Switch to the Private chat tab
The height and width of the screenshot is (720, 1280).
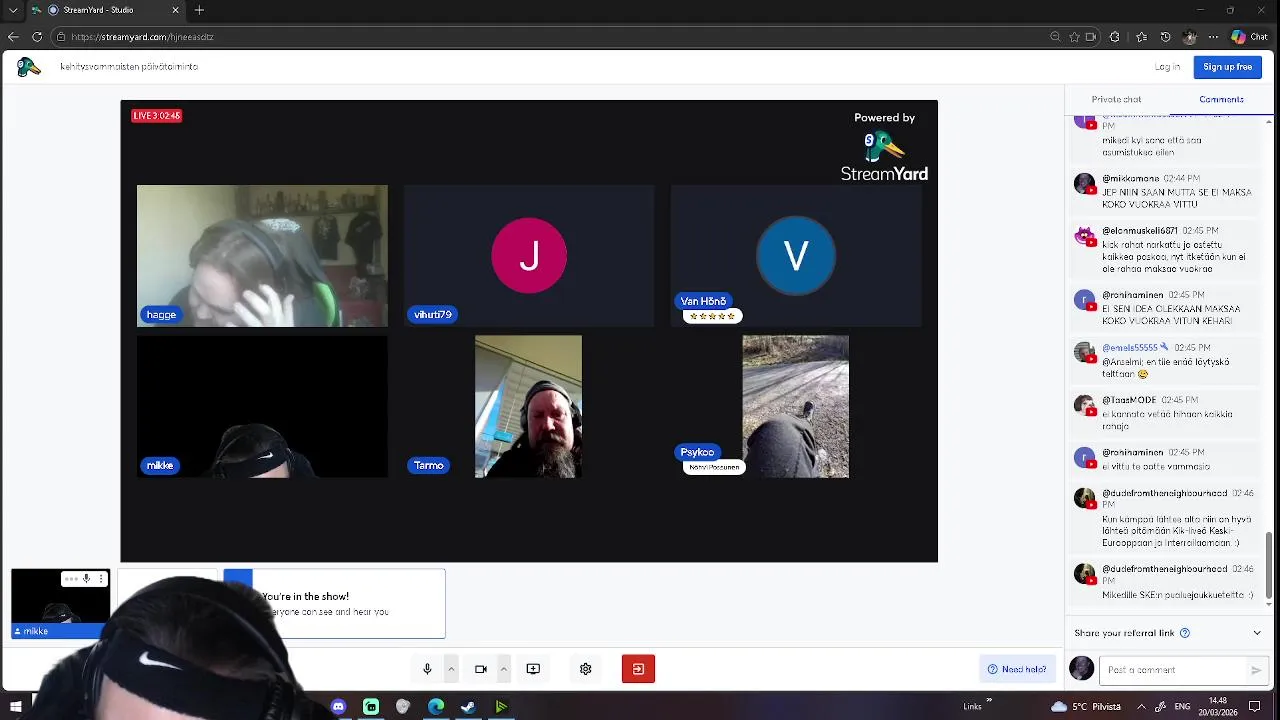(x=1116, y=99)
